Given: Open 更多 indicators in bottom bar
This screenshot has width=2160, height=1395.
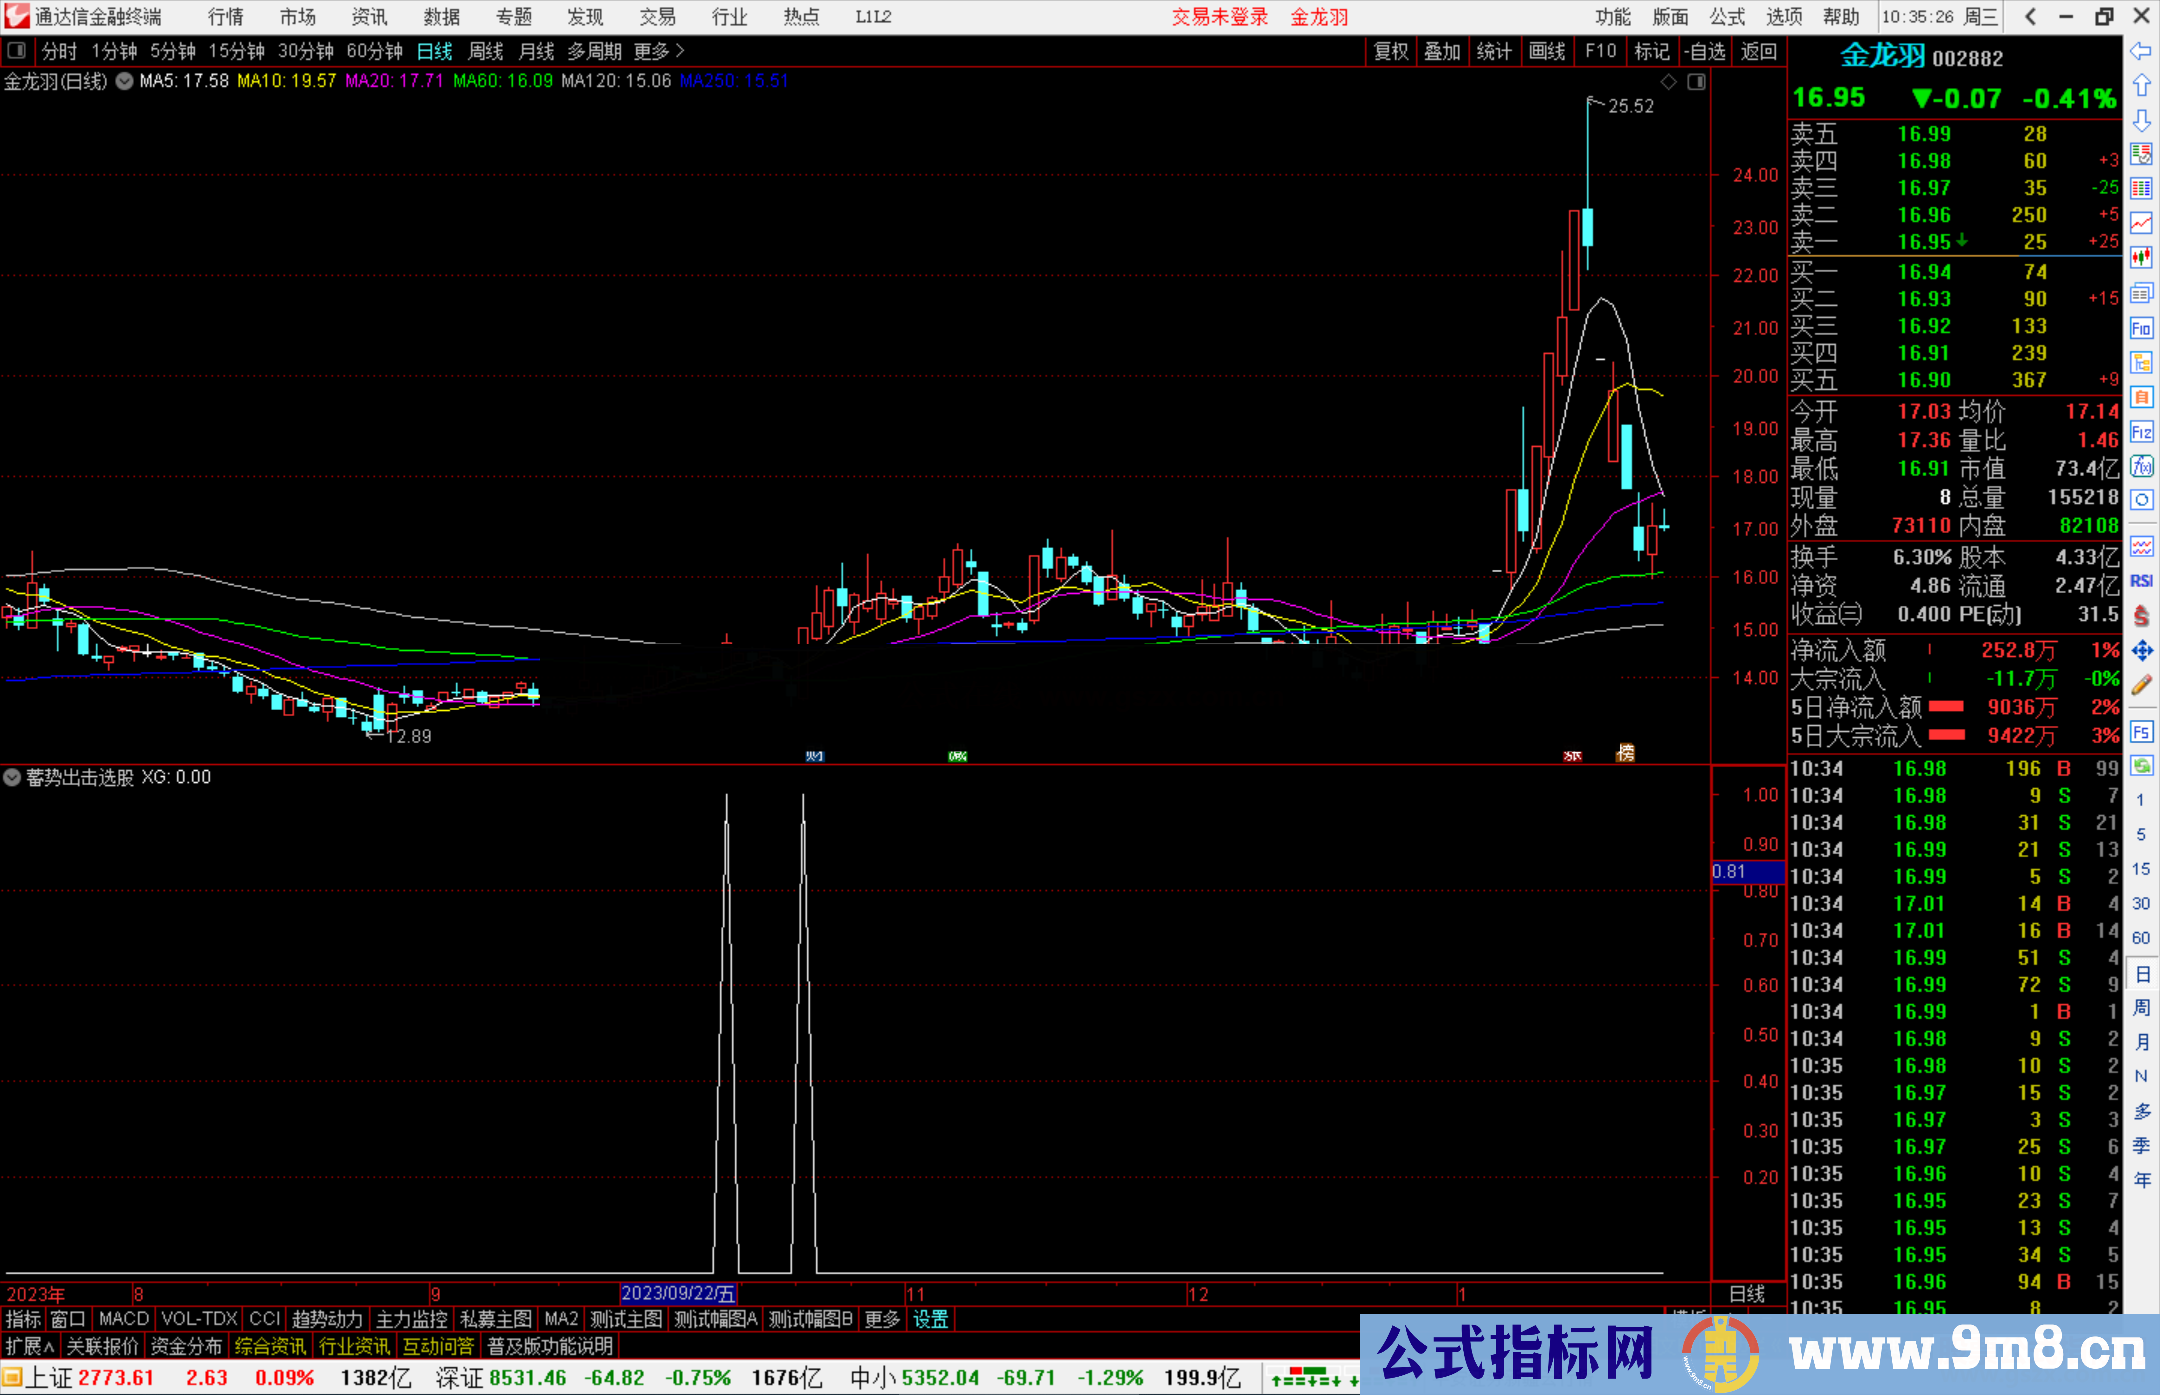Looking at the screenshot, I should coord(882,1319).
